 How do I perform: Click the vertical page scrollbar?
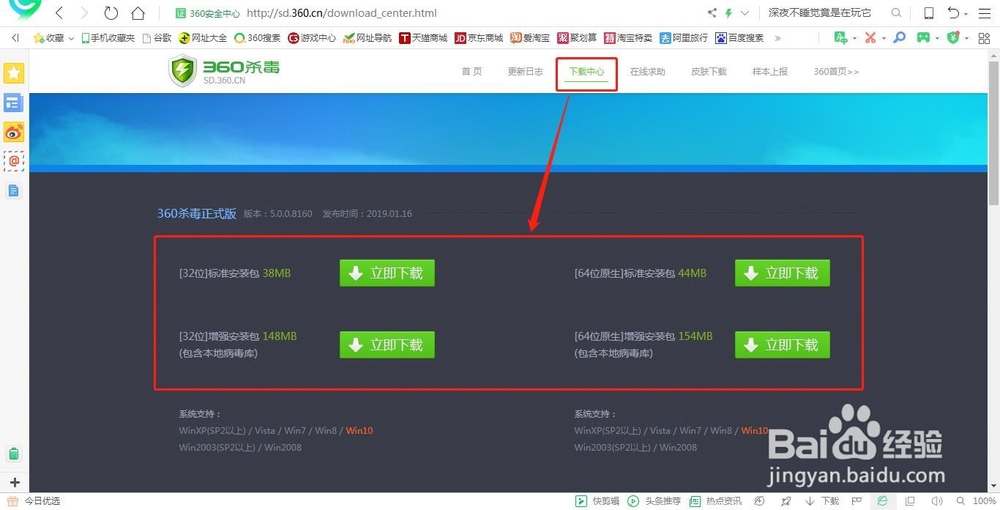(x=994, y=134)
